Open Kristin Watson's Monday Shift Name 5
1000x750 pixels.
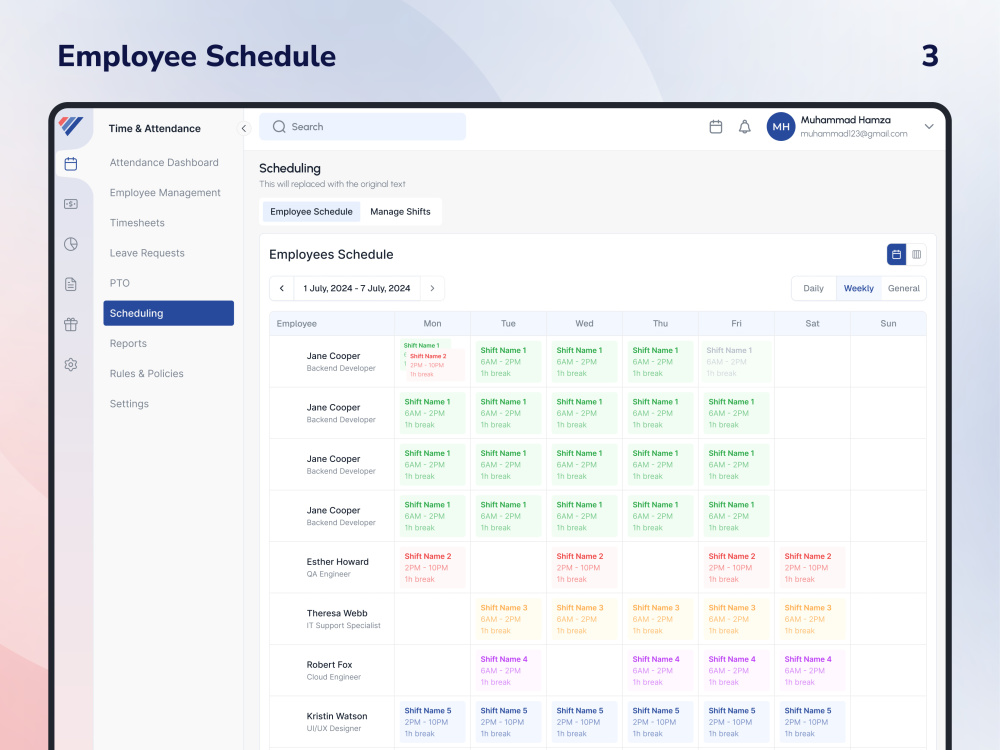pyautogui.click(x=432, y=722)
